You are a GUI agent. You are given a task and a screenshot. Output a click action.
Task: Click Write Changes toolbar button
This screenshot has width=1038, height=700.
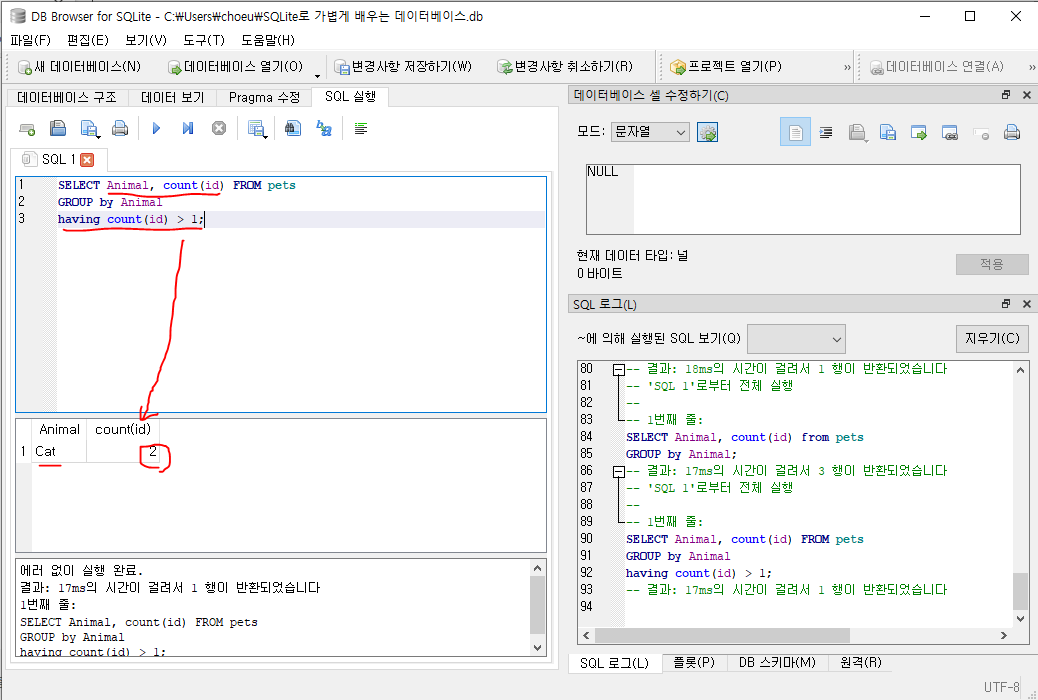click(402, 66)
